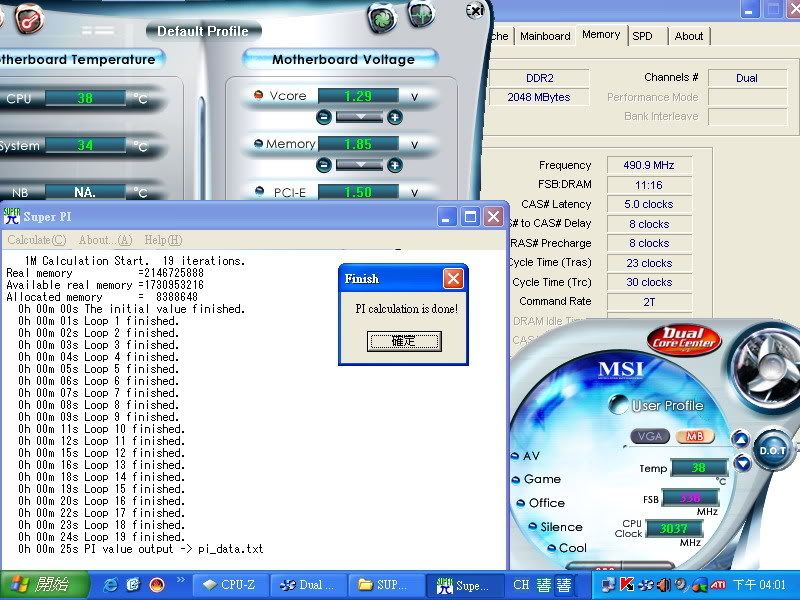Screen dimensions: 800x600
Task: Switch to CPU-Z taskbar button
Action: pos(230,585)
